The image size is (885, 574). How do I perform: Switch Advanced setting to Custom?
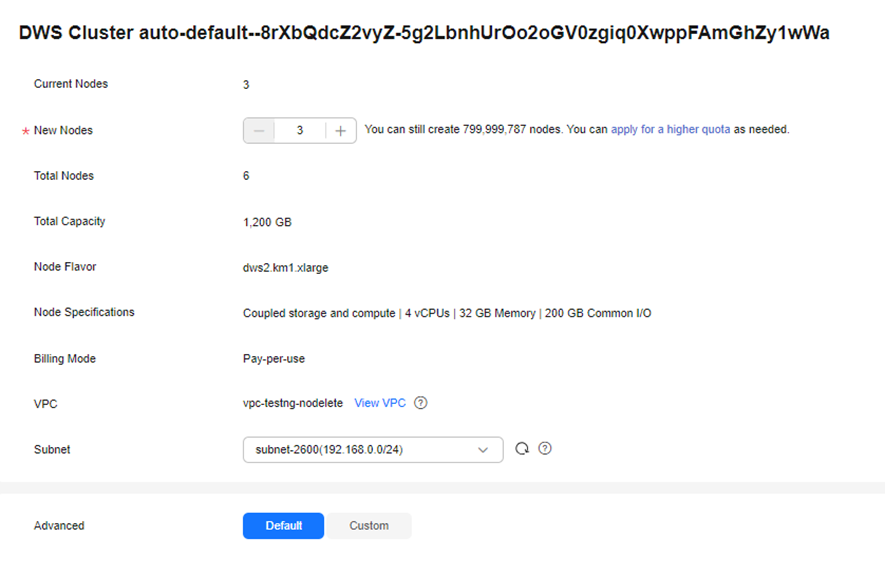coord(369,525)
